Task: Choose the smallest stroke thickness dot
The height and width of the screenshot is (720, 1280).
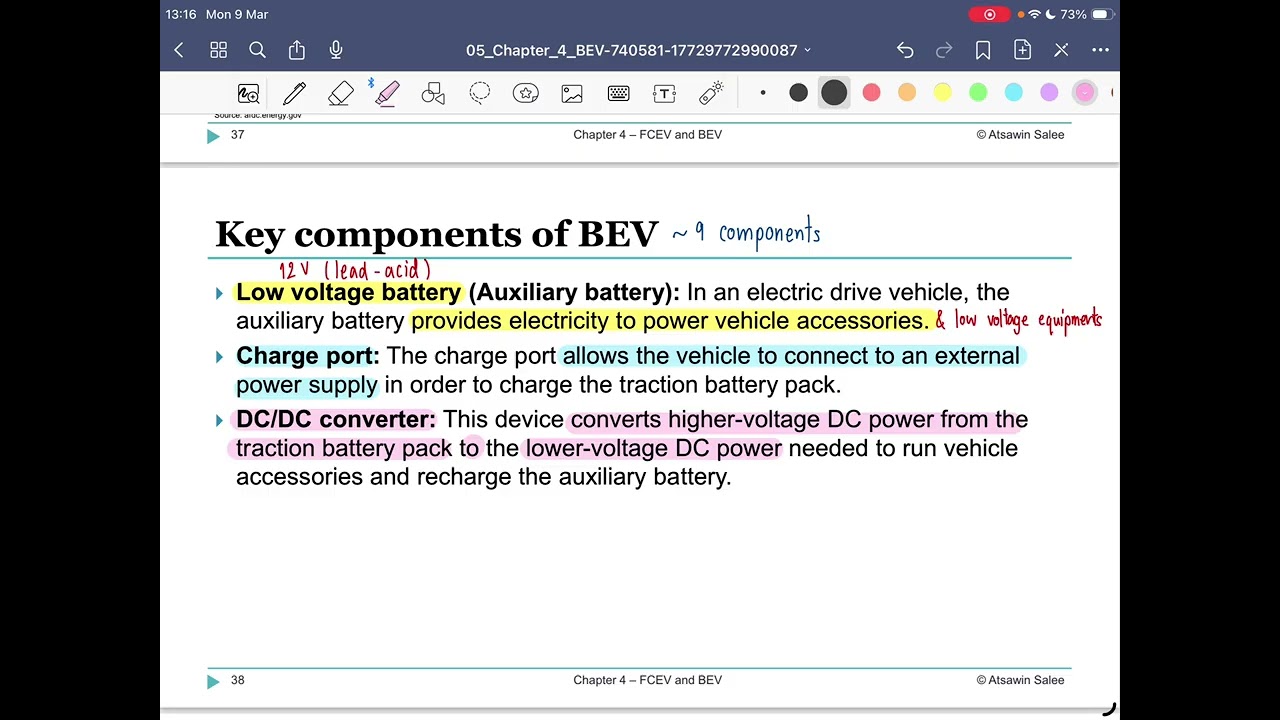Action: click(763, 93)
